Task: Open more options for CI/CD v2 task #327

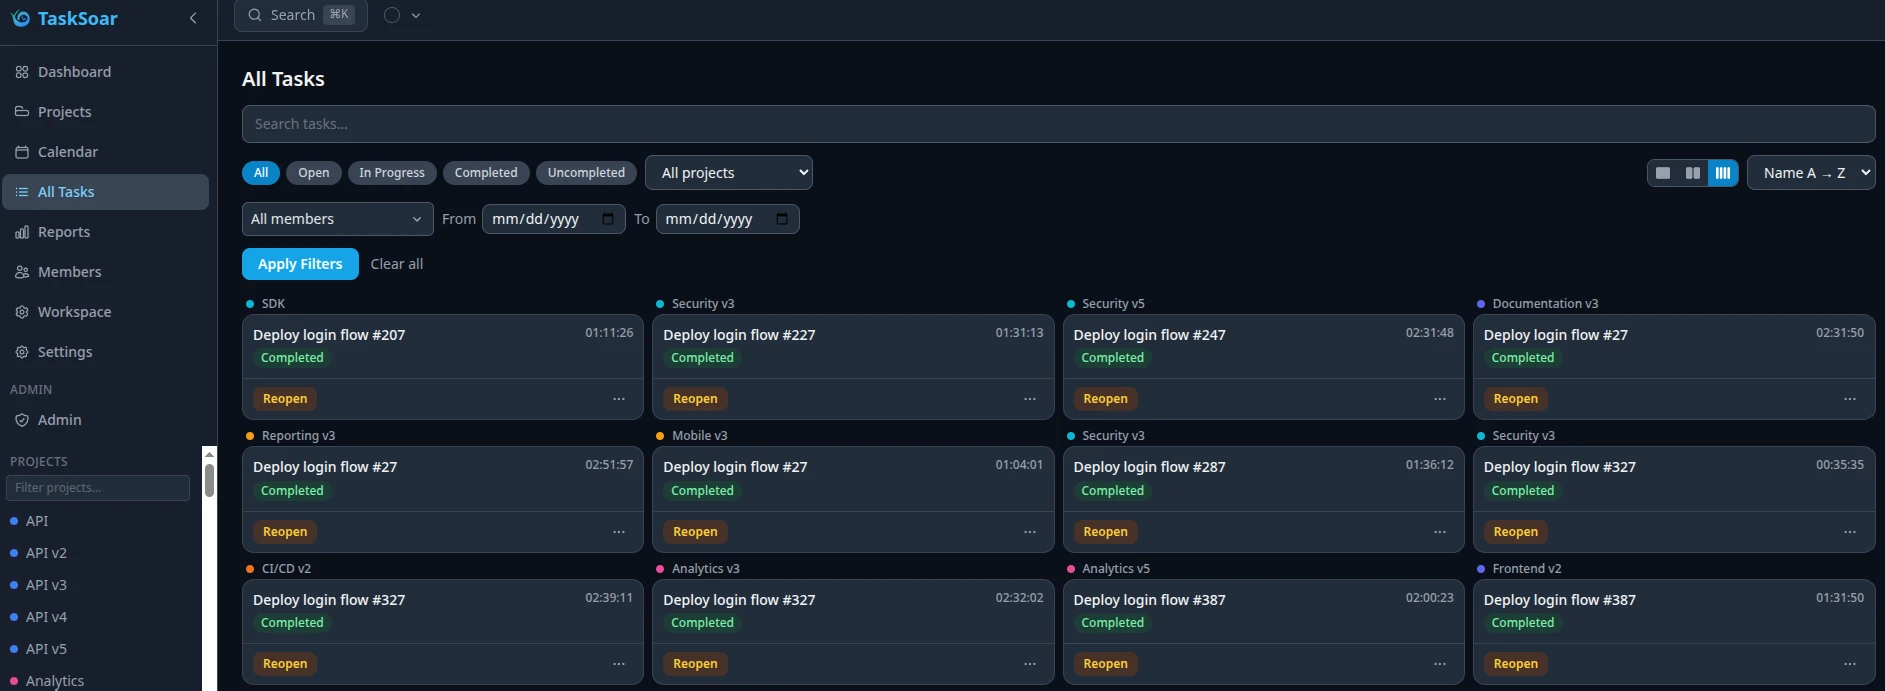Action: pyautogui.click(x=619, y=664)
